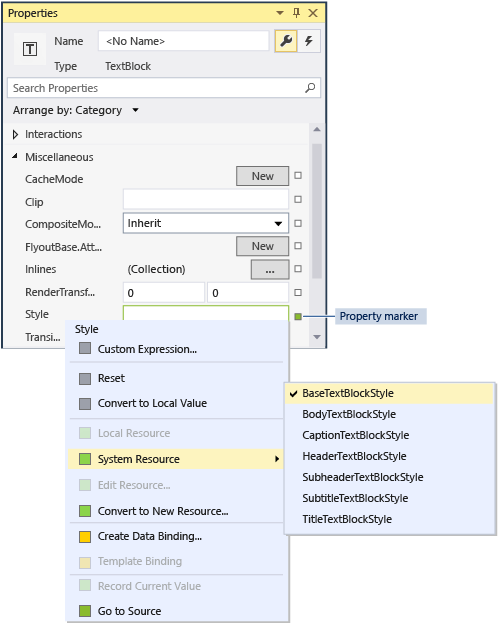This screenshot has width=498, height=624.
Task: Open Properties window options dropdown arrow
Action: click(280, 13)
